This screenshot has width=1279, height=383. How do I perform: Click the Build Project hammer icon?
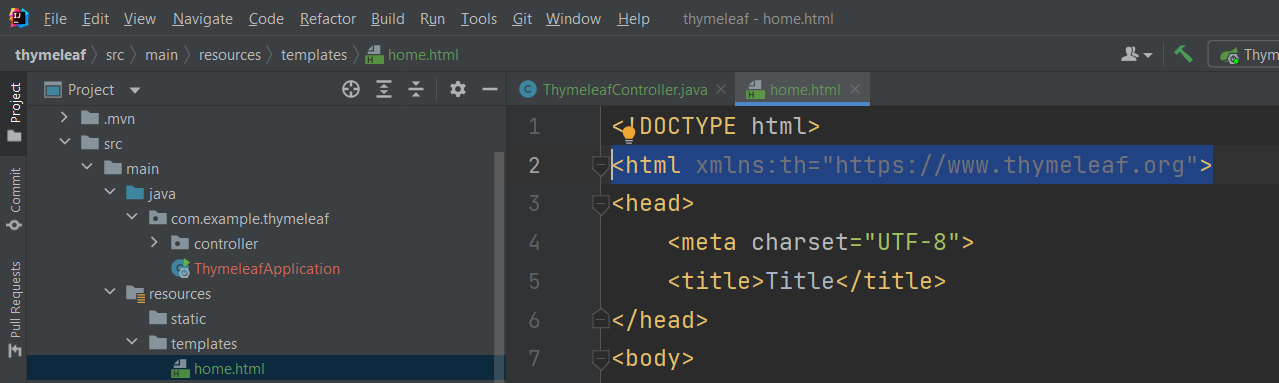pos(1183,54)
